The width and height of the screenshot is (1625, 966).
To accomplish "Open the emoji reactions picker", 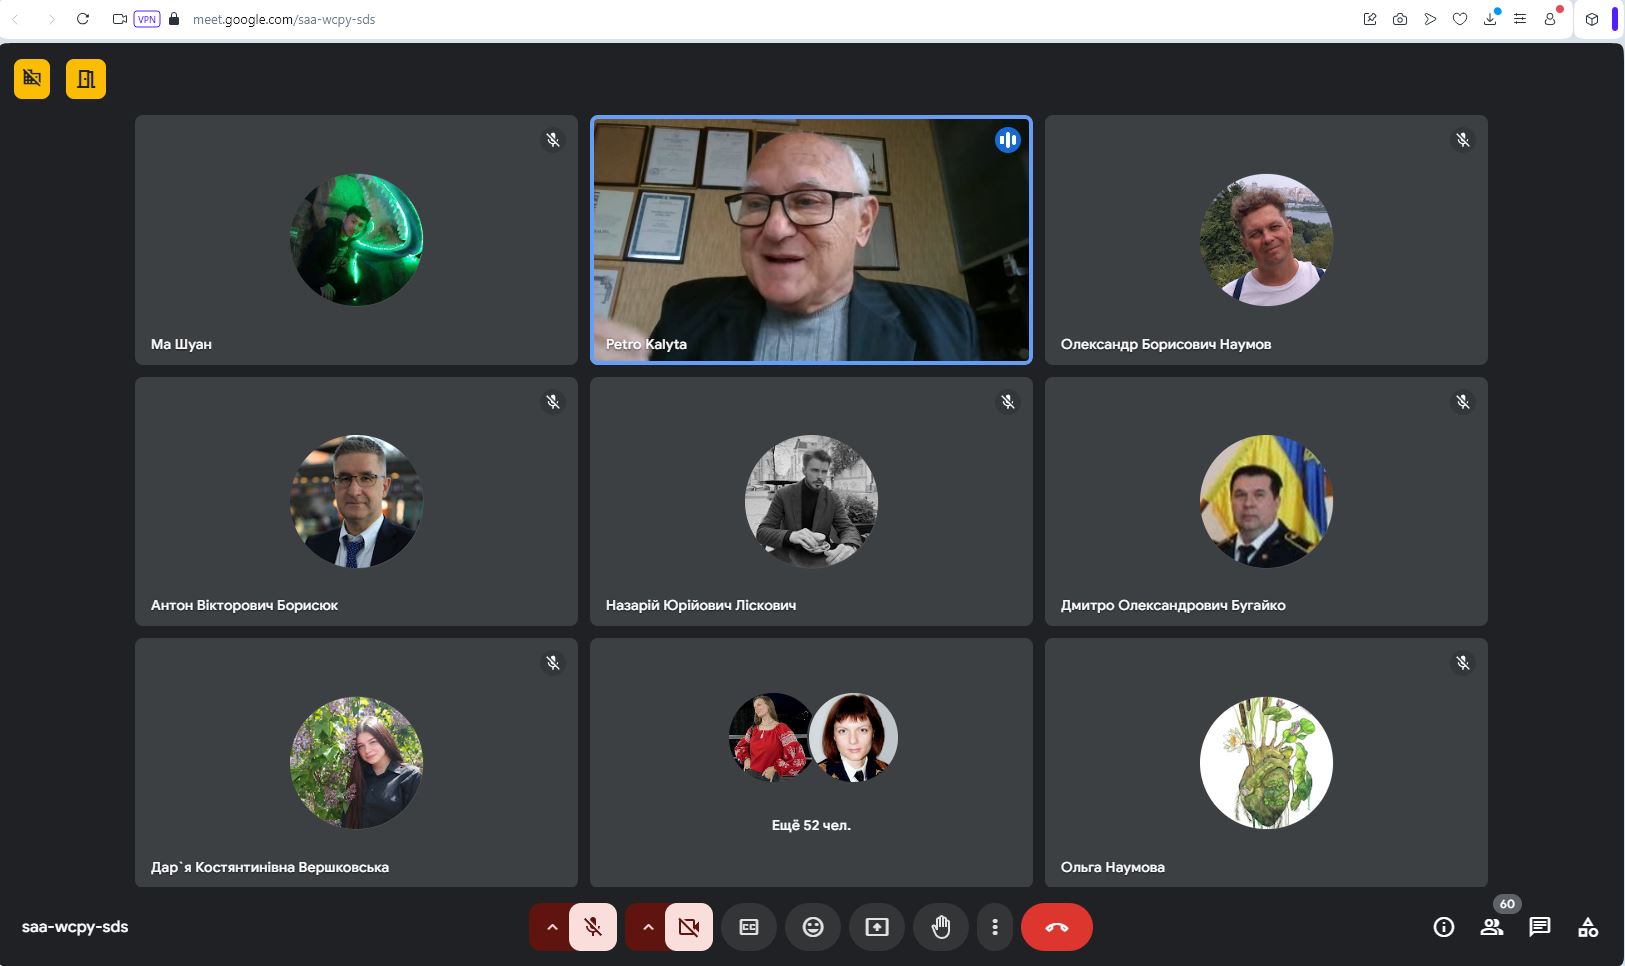I will pyautogui.click(x=813, y=927).
